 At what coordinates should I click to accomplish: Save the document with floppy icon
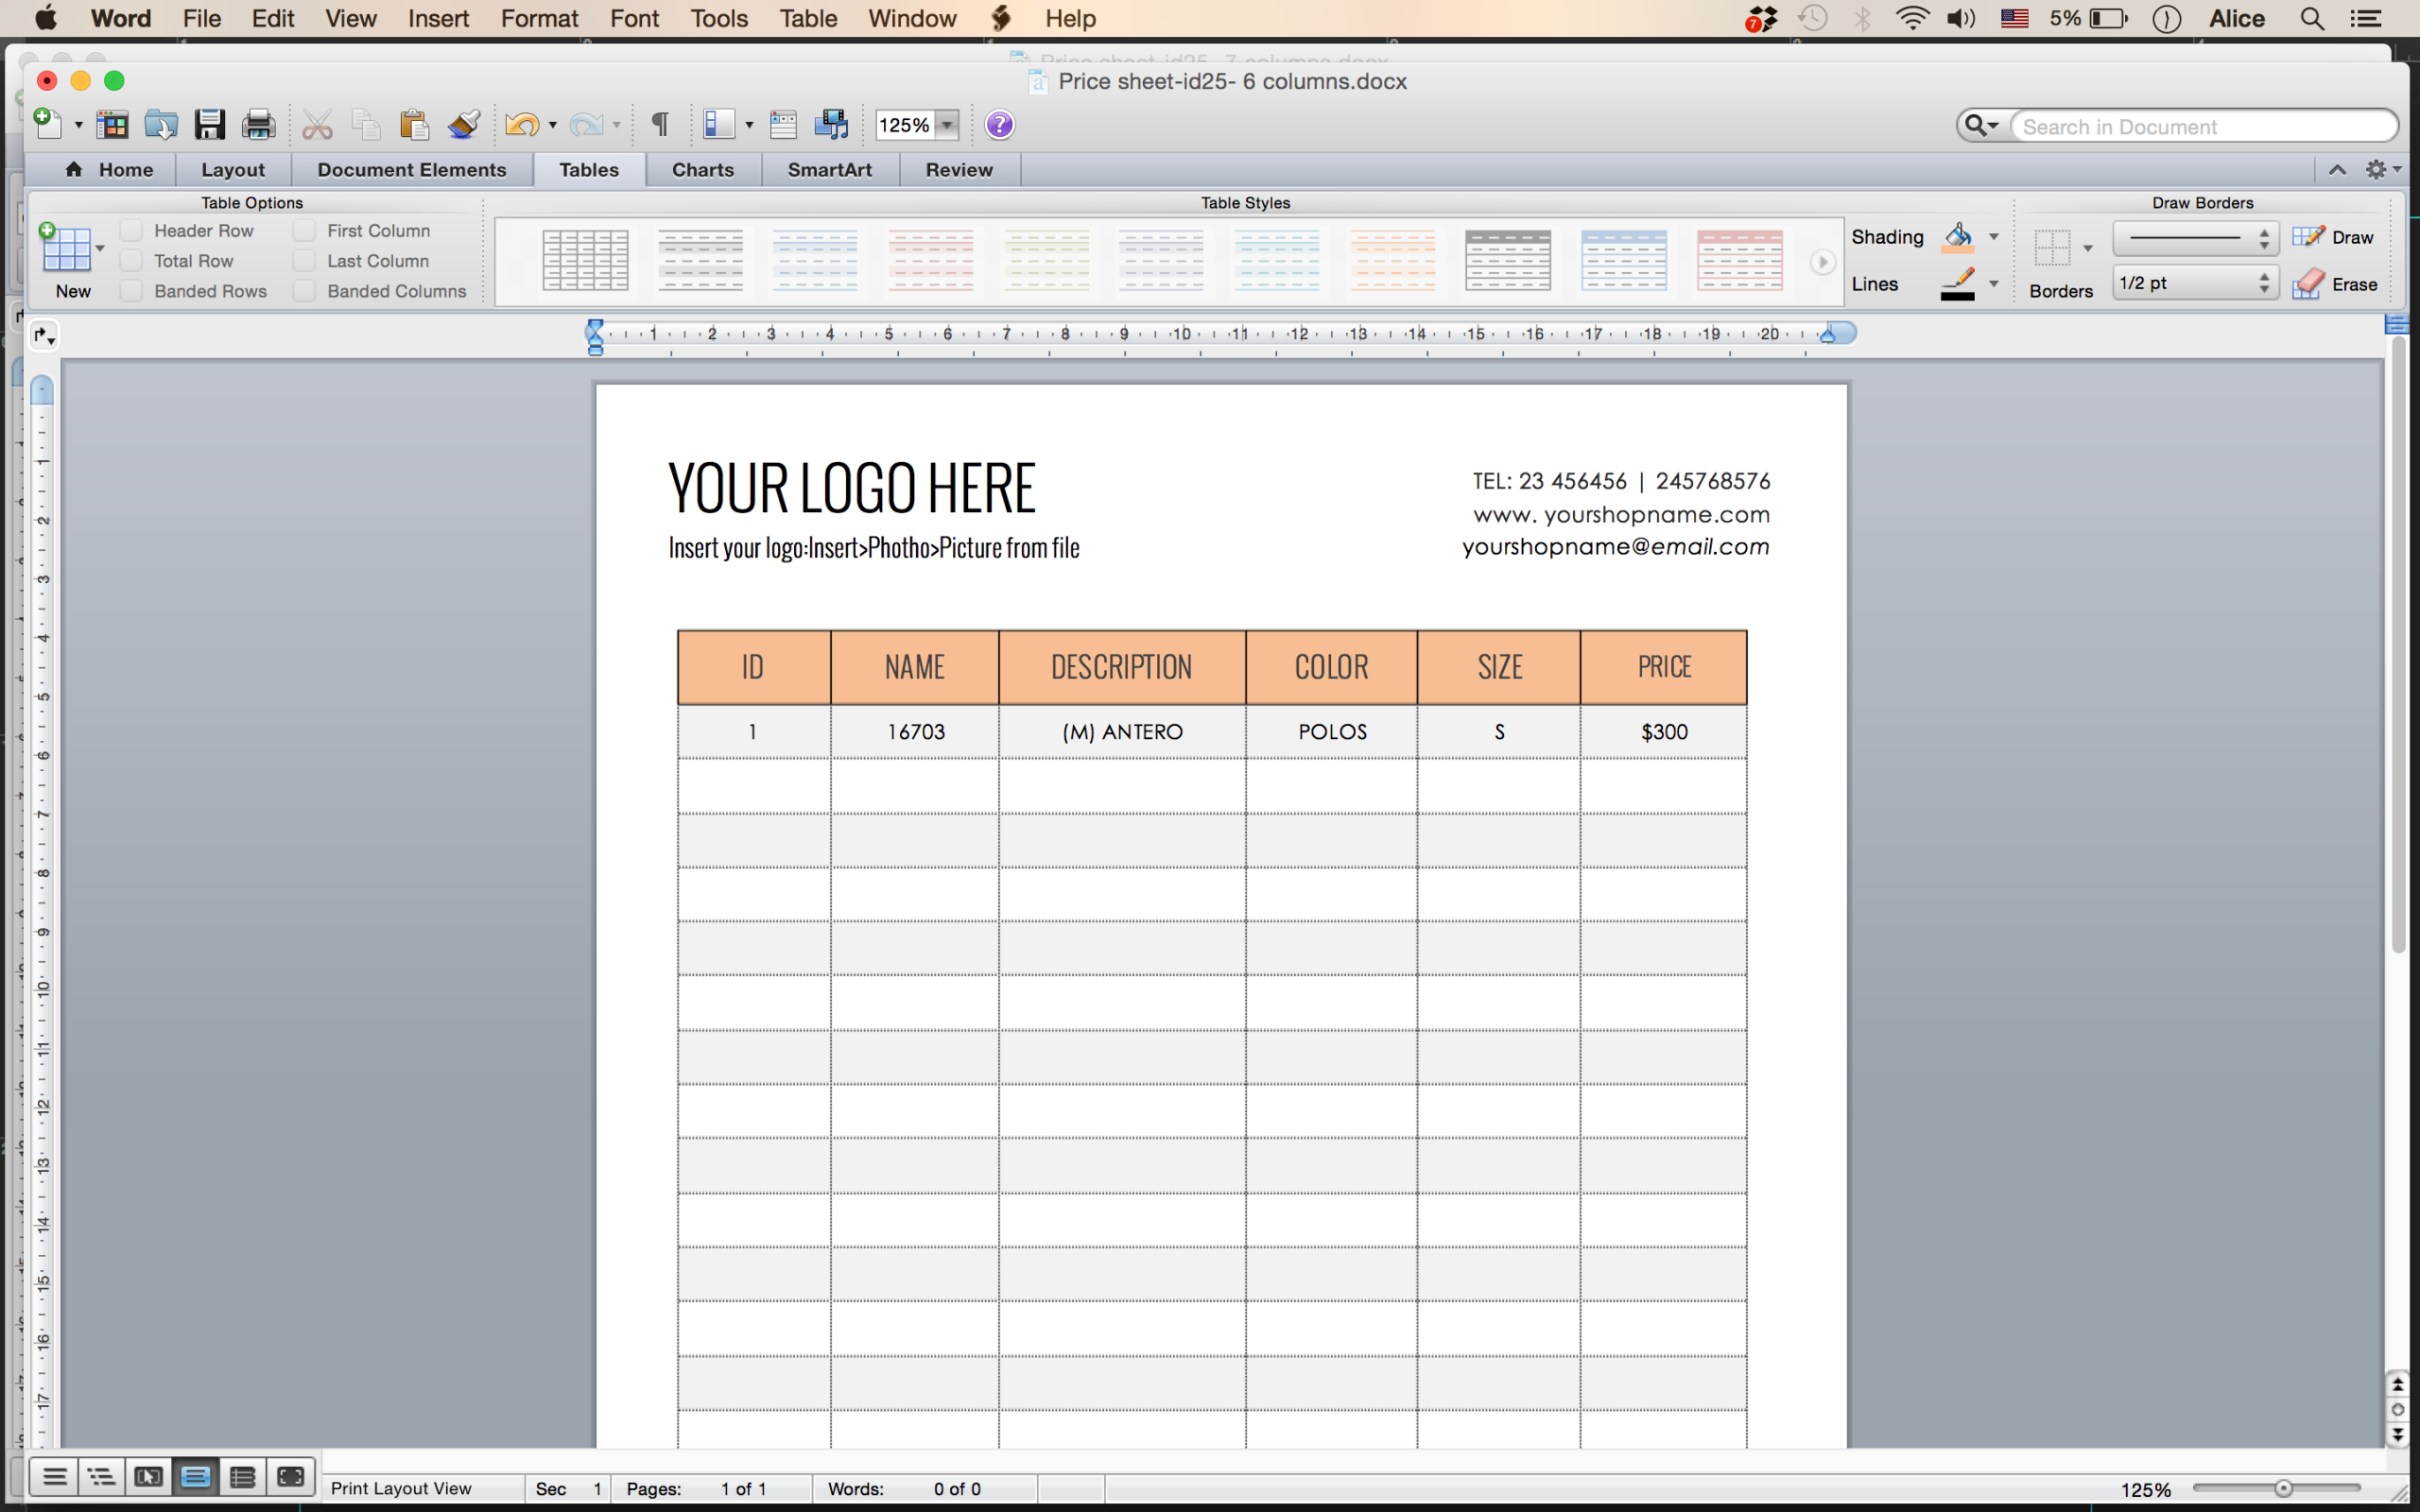tap(209, 125)
